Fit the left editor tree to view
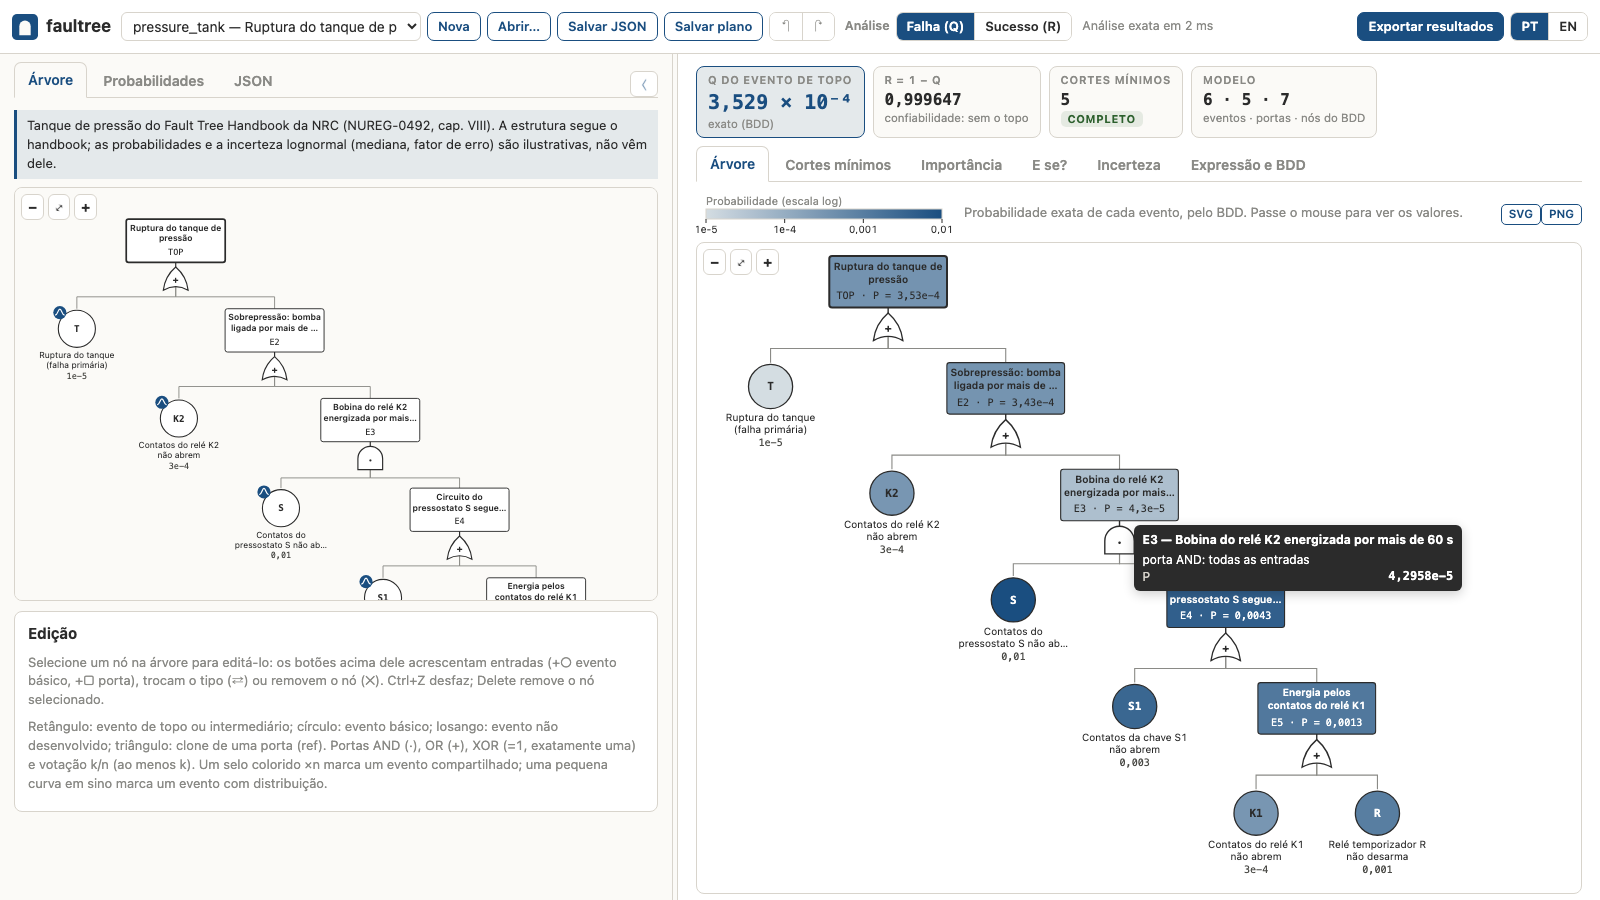The image size is (1600, 900). pyautogui.click(x=59, y=208)
